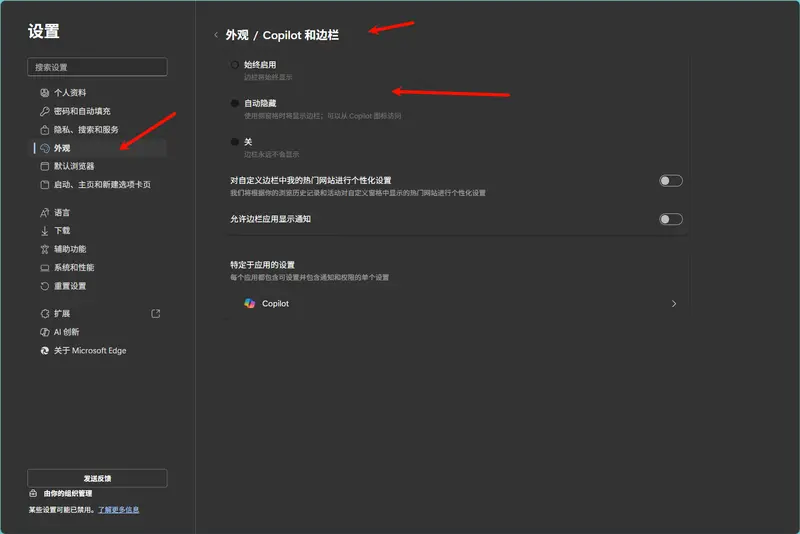Click the 重置设置 reset icon

click(45, 286)
